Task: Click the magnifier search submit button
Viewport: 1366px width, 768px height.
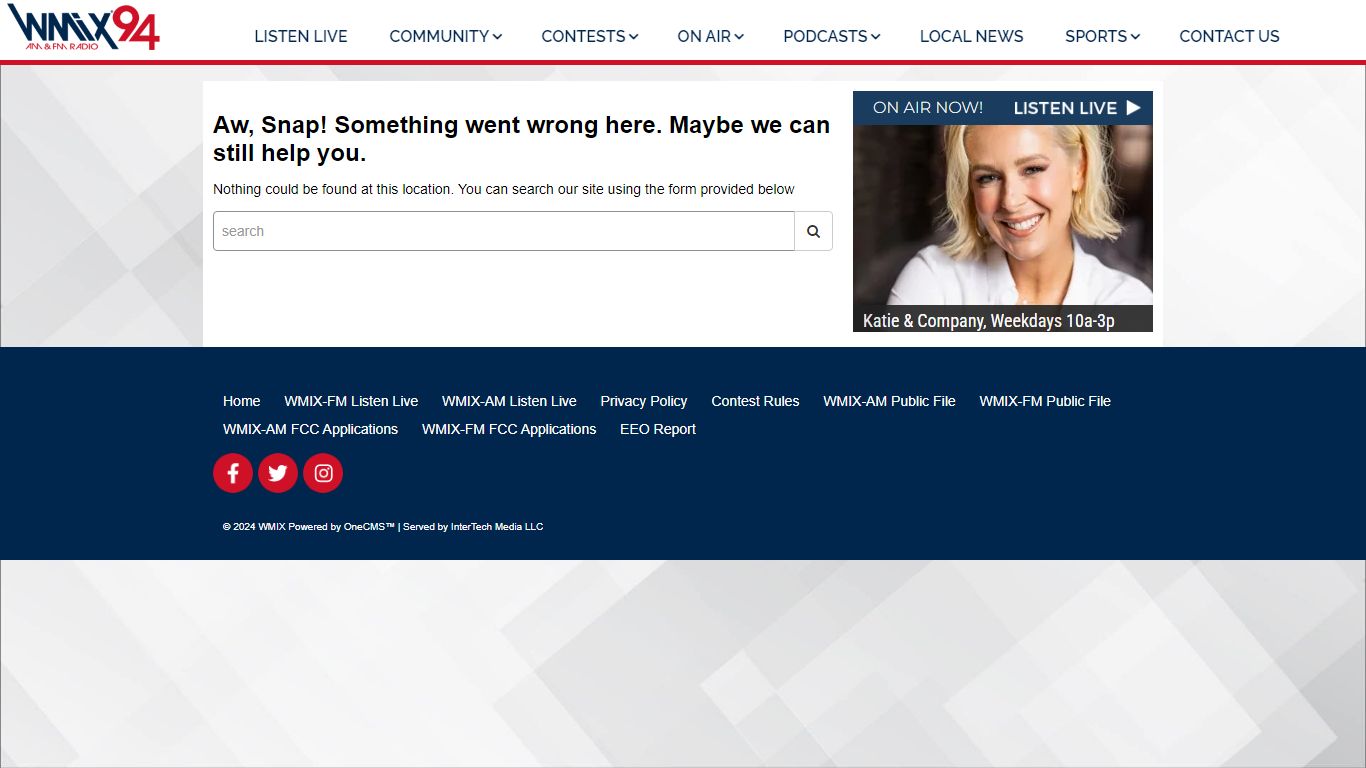Action: [814, 231]
